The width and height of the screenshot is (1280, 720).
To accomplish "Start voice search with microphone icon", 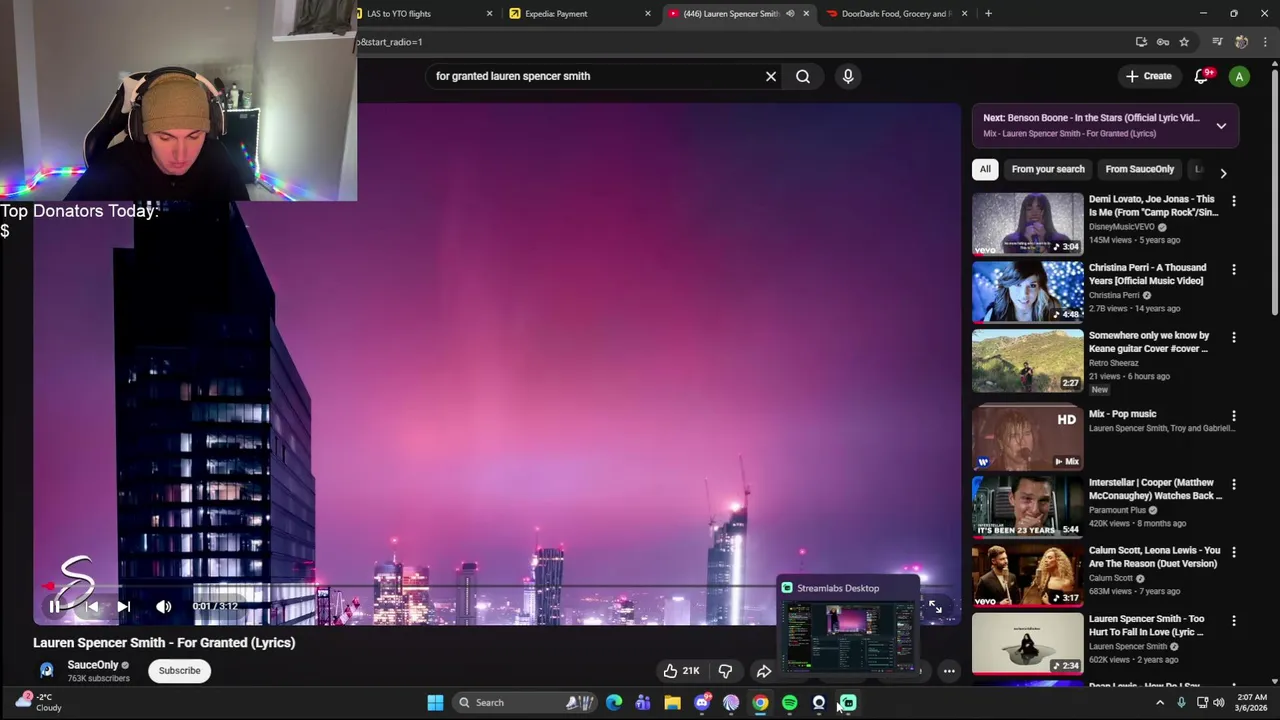I will (x=848, y=76).
